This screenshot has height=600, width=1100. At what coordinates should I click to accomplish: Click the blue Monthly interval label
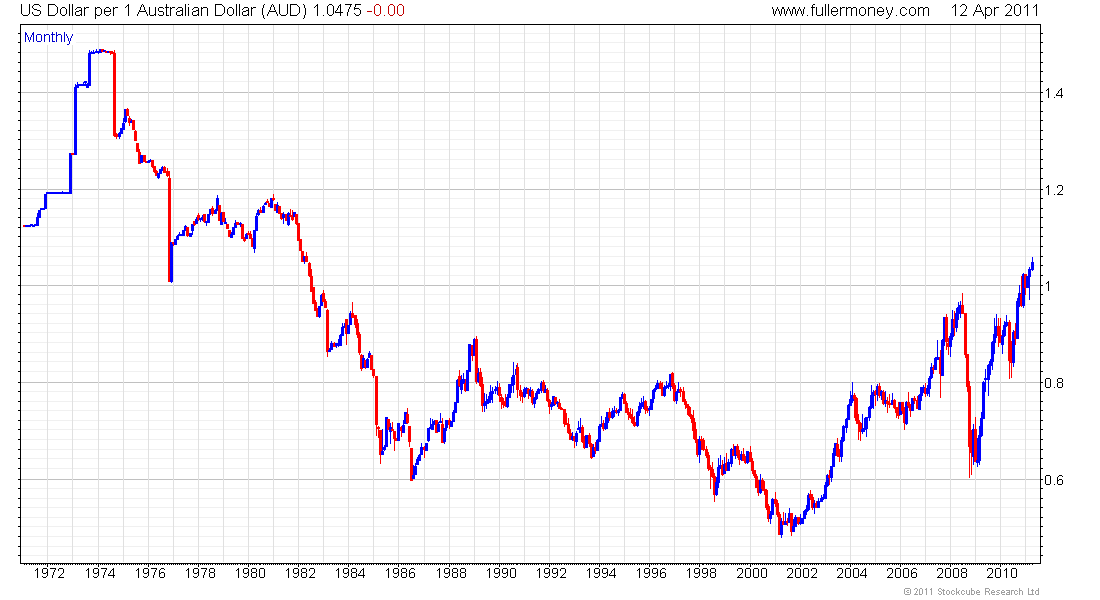(48, 37)
